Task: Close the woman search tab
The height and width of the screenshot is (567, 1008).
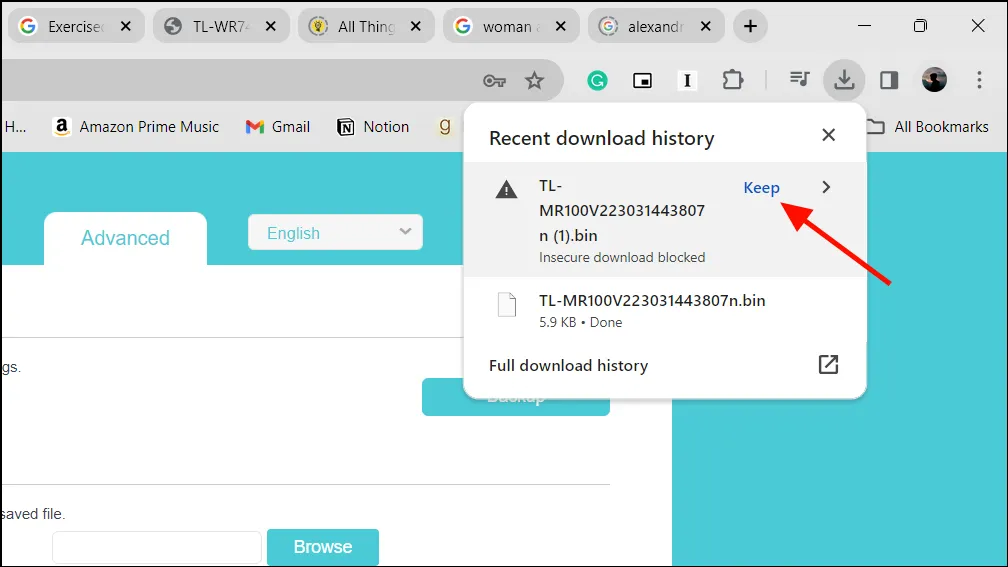Action: [561, 26]
